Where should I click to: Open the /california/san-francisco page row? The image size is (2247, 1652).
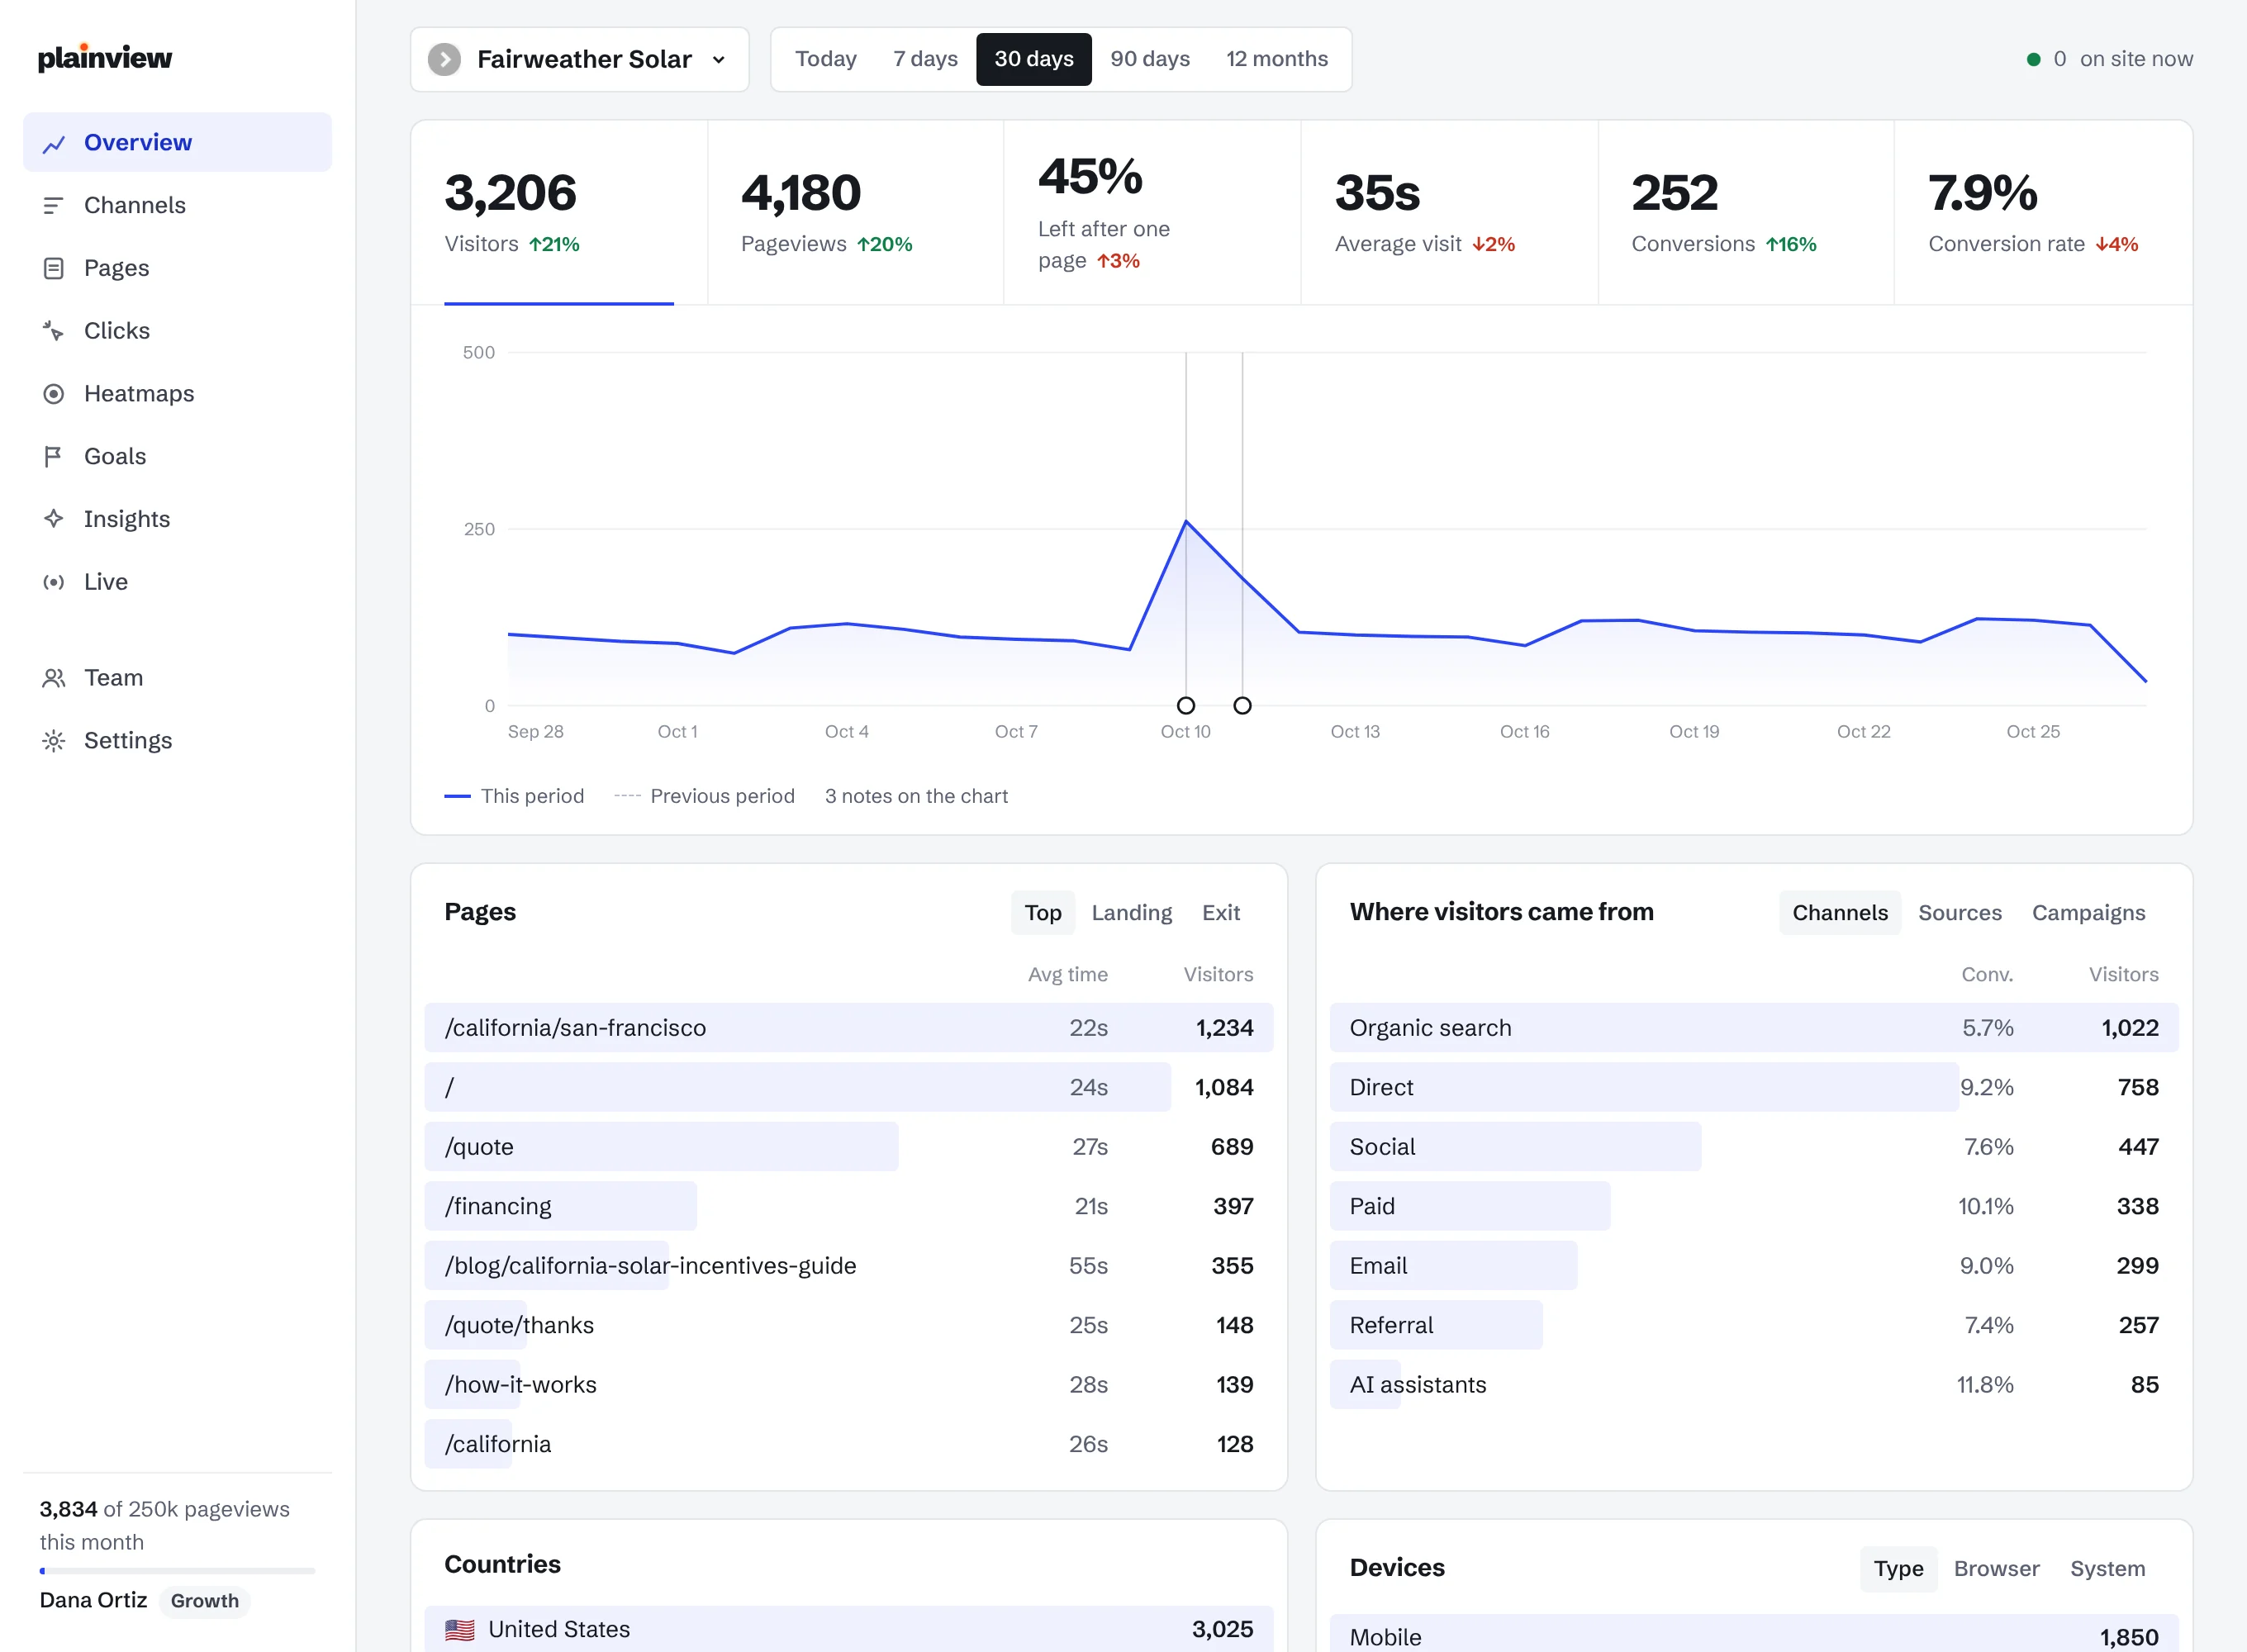[x=849, y=1028]
